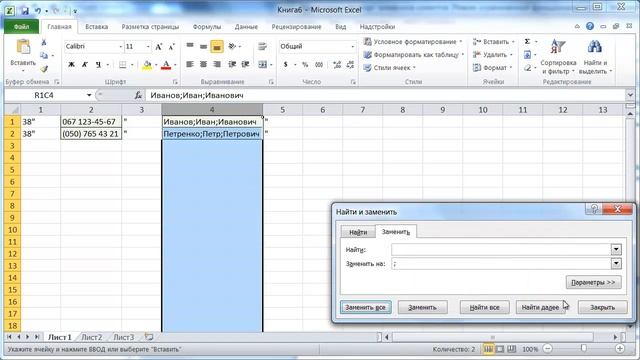640x360 pixels.
Task: Click the Excel help question icon
Action: coord(590,26)
